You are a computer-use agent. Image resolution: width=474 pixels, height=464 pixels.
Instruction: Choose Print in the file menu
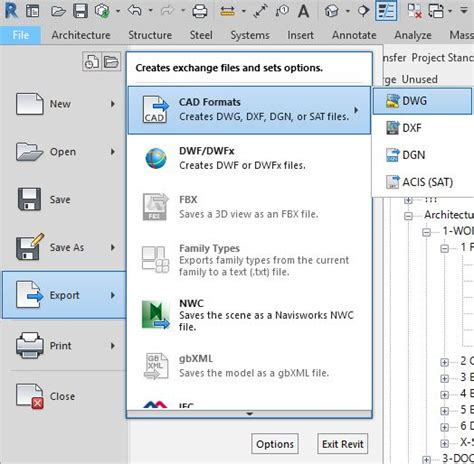point(64,346)
